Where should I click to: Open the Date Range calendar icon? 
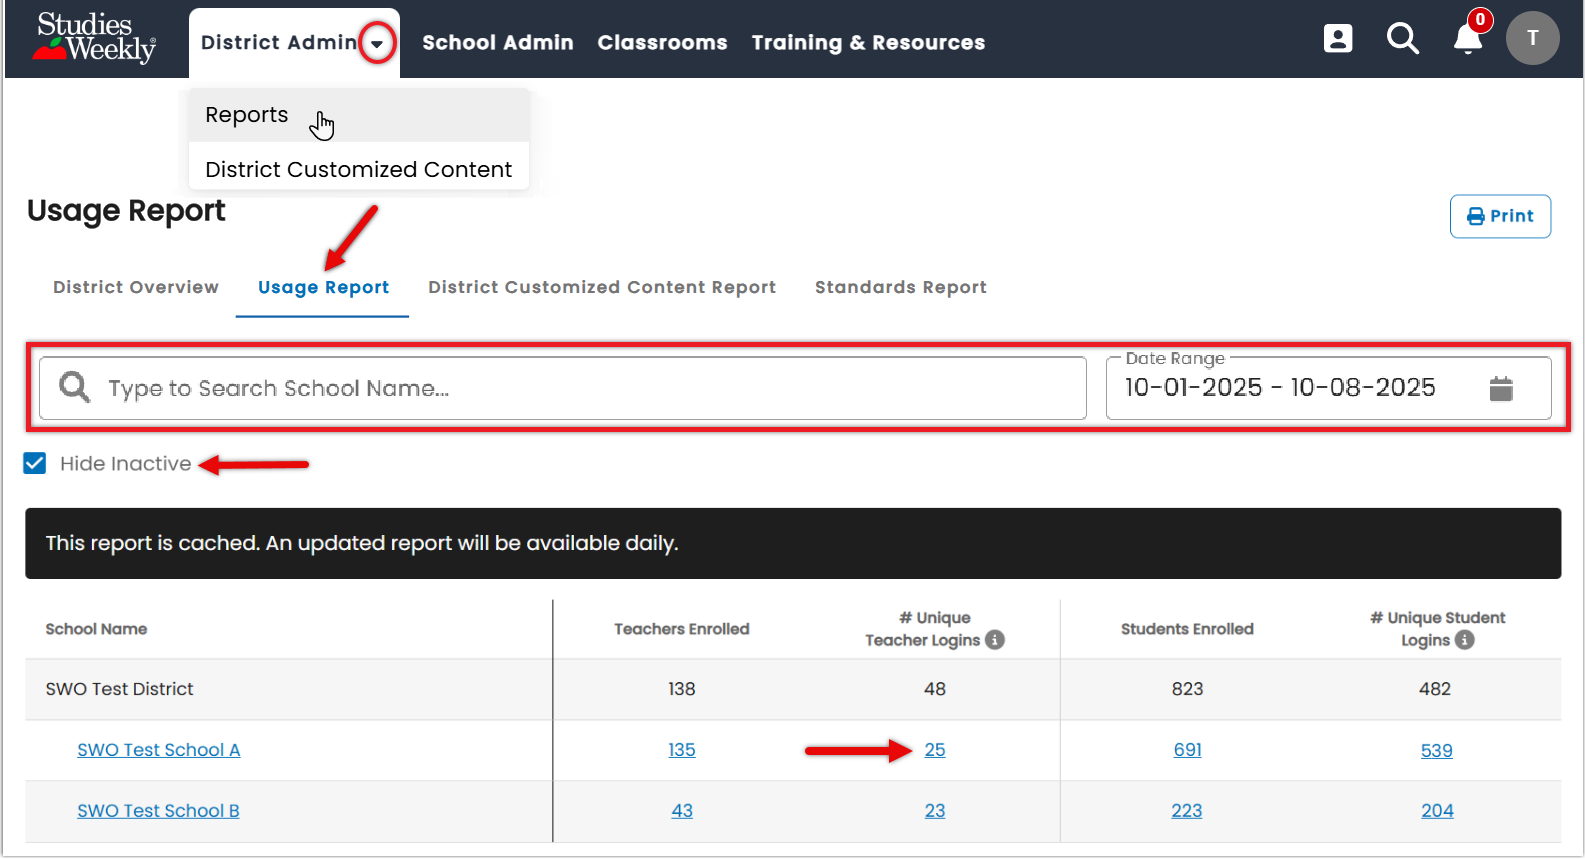(1501, 389)
